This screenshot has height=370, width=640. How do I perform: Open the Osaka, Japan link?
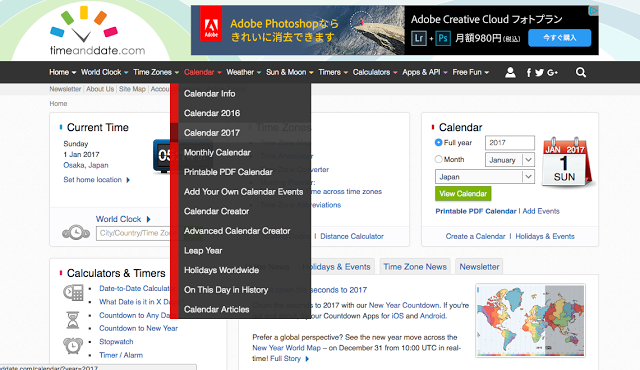[86, 165]
